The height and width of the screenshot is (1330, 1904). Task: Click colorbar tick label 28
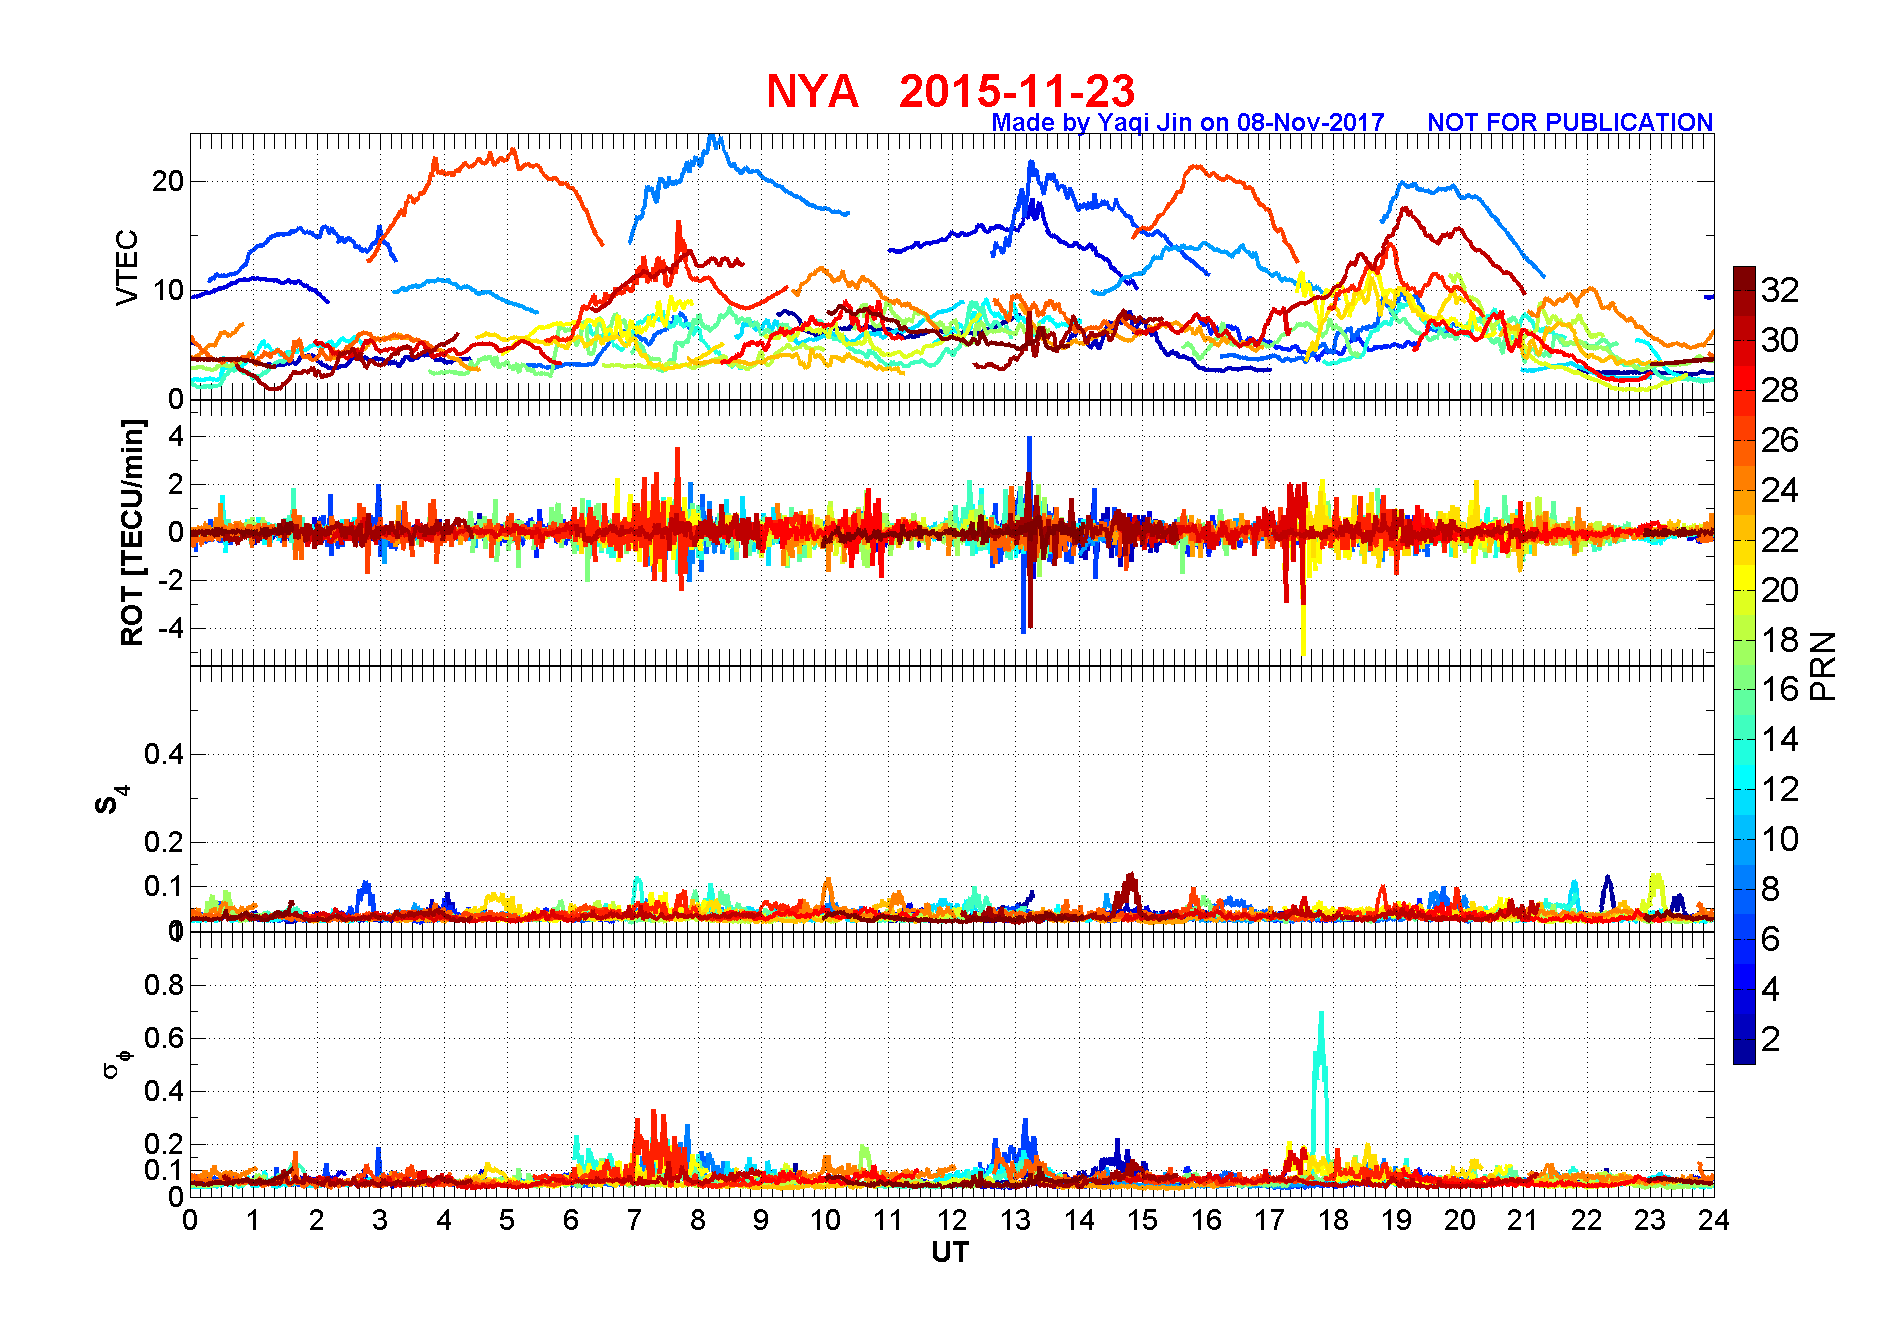(x=1780, y=390)
